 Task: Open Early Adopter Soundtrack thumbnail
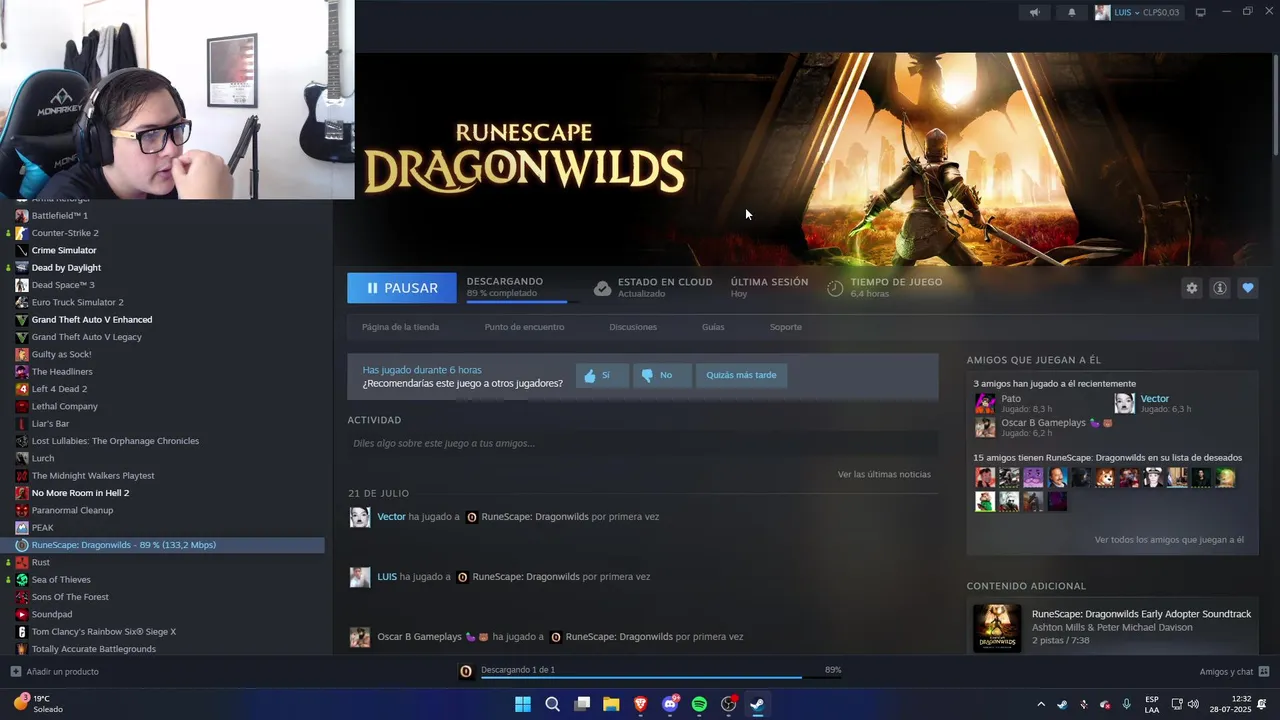tap(997, 628)
